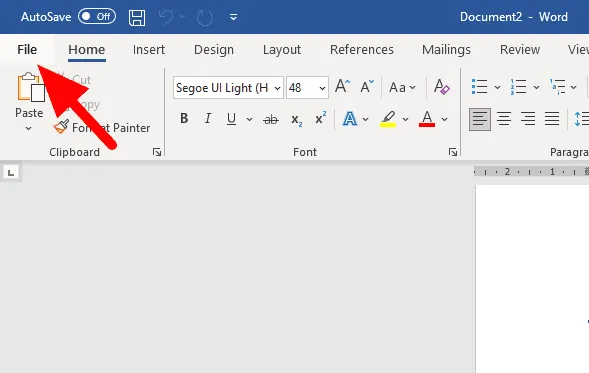Increase font size with larger A
This screenshot has height=373, width=589.
point(343,87)
